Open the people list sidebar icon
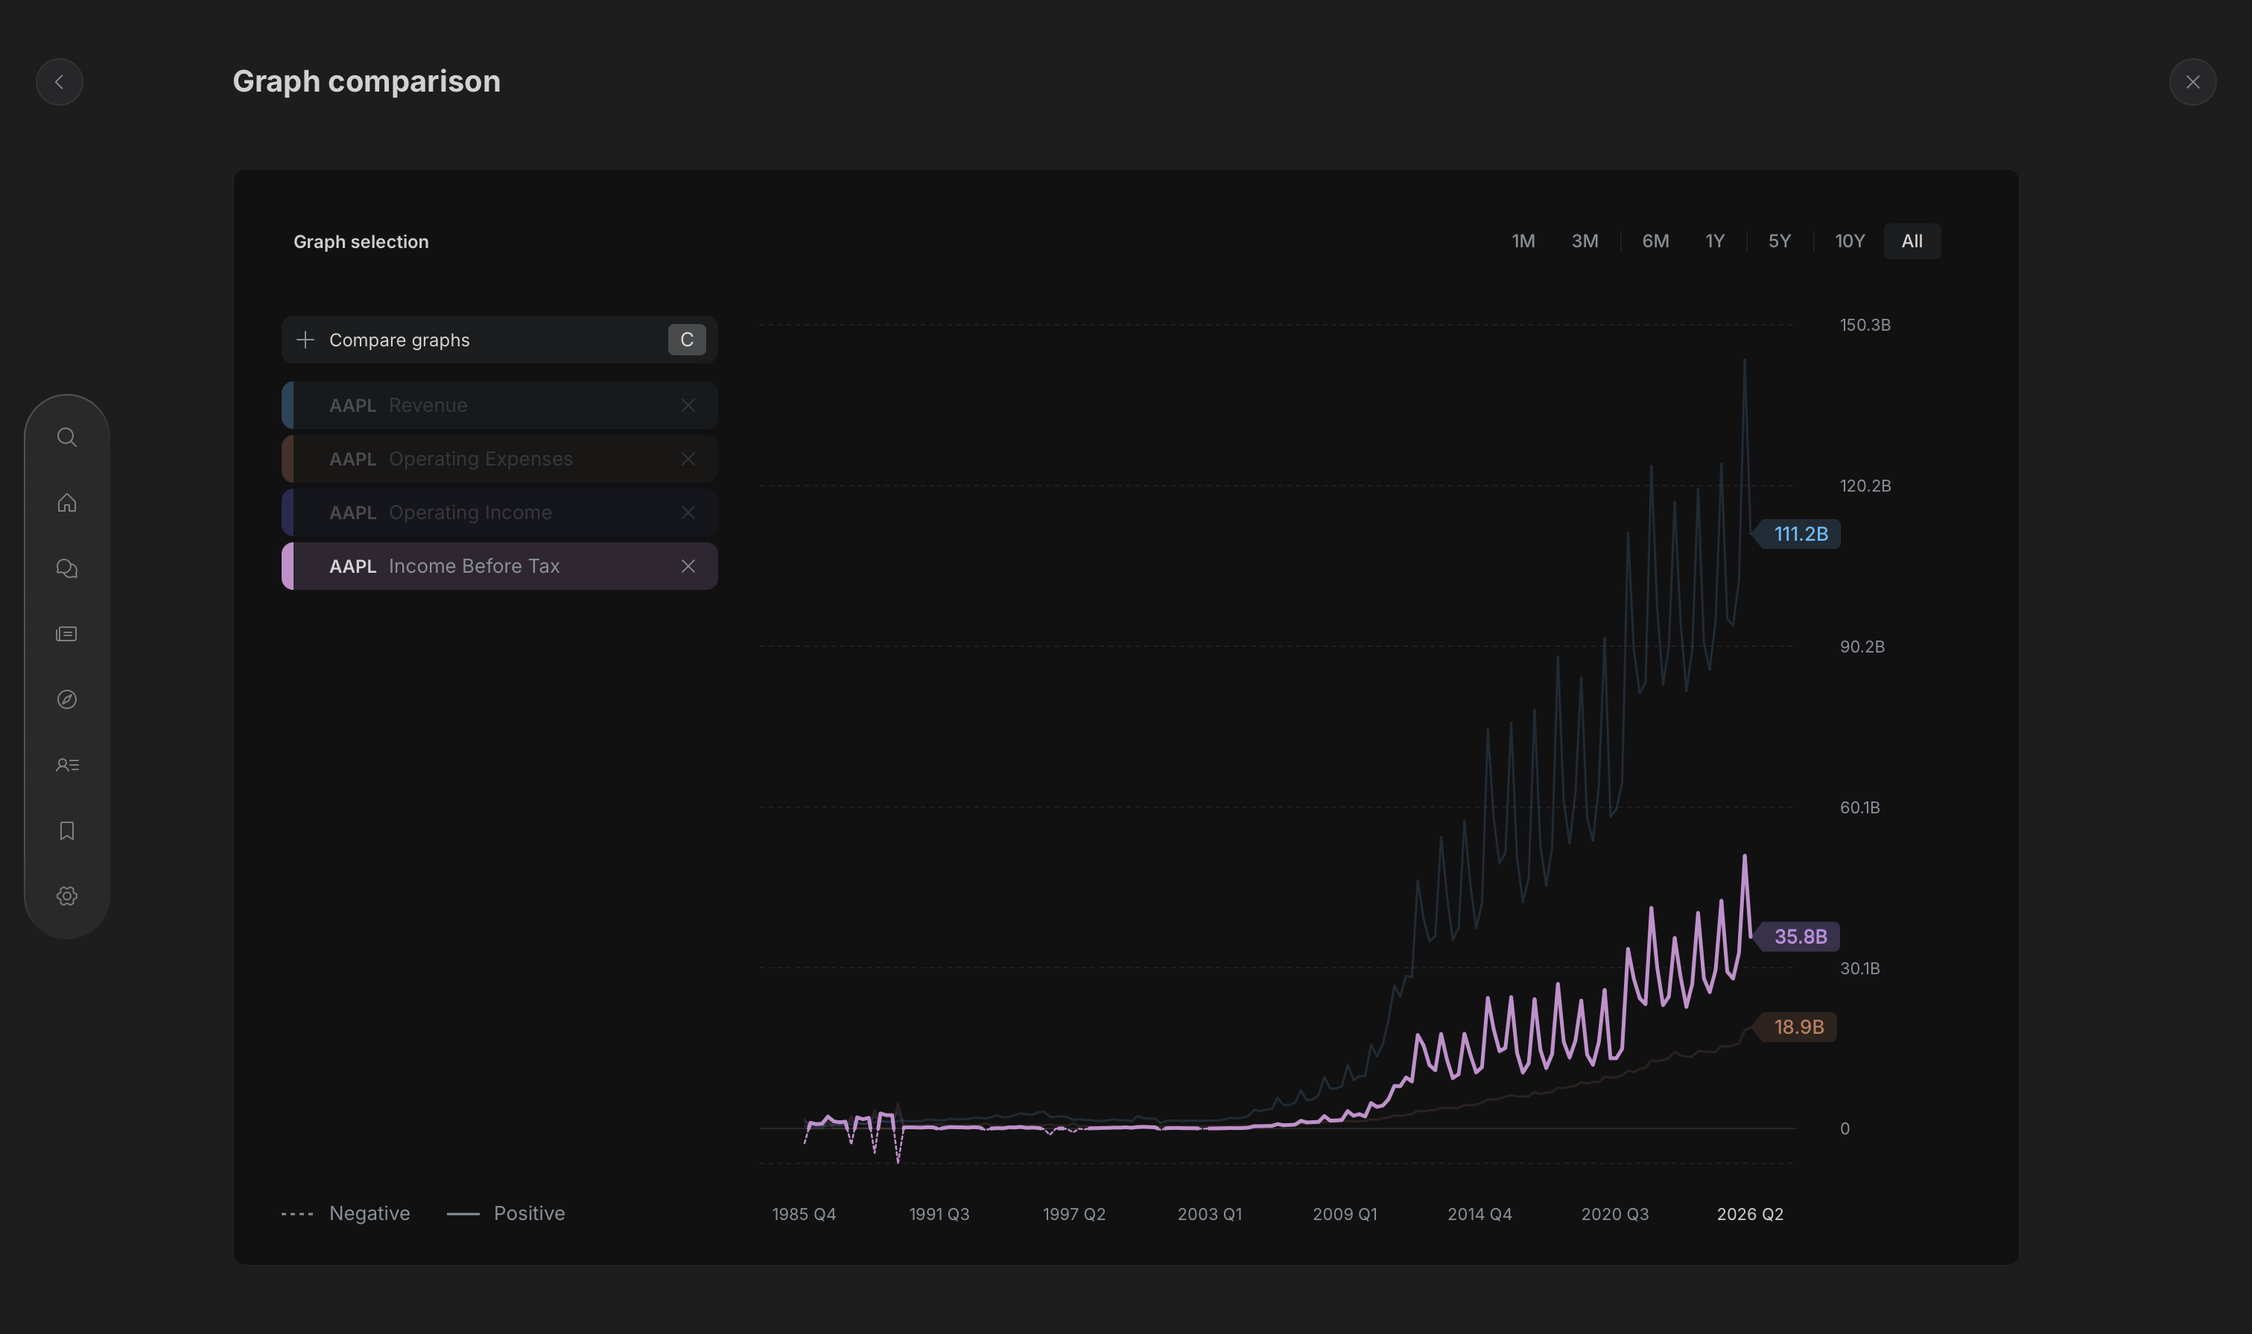Viewport: 2252px width, 1334px height. (67, 765)
